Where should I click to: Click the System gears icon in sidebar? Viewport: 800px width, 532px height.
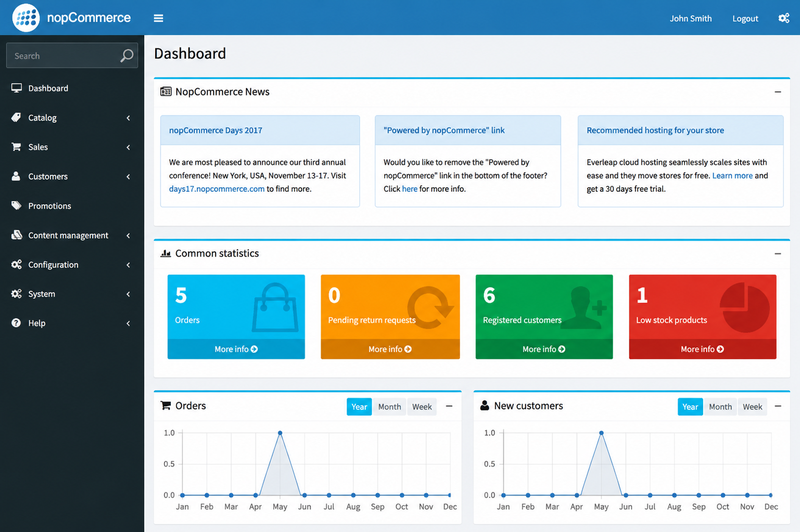(16, 294)
